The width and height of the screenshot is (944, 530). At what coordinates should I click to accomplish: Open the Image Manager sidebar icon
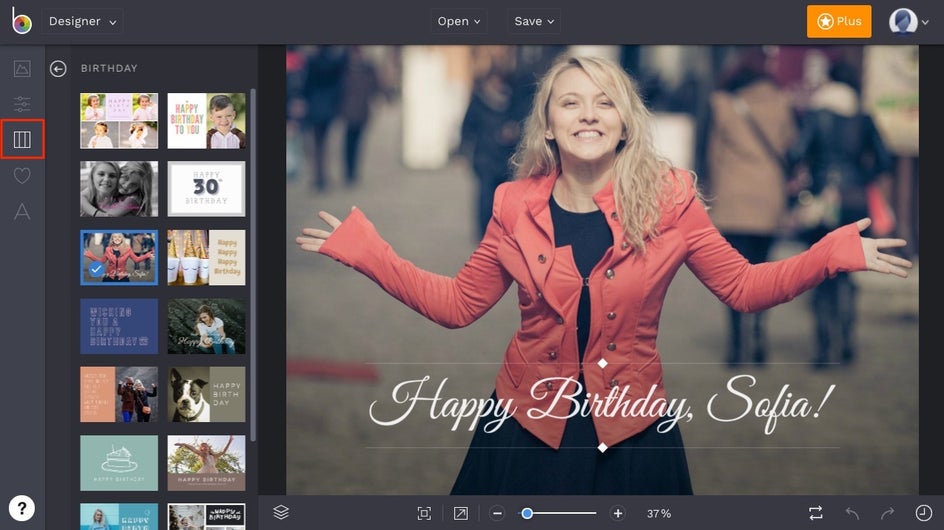coord(22,69)
